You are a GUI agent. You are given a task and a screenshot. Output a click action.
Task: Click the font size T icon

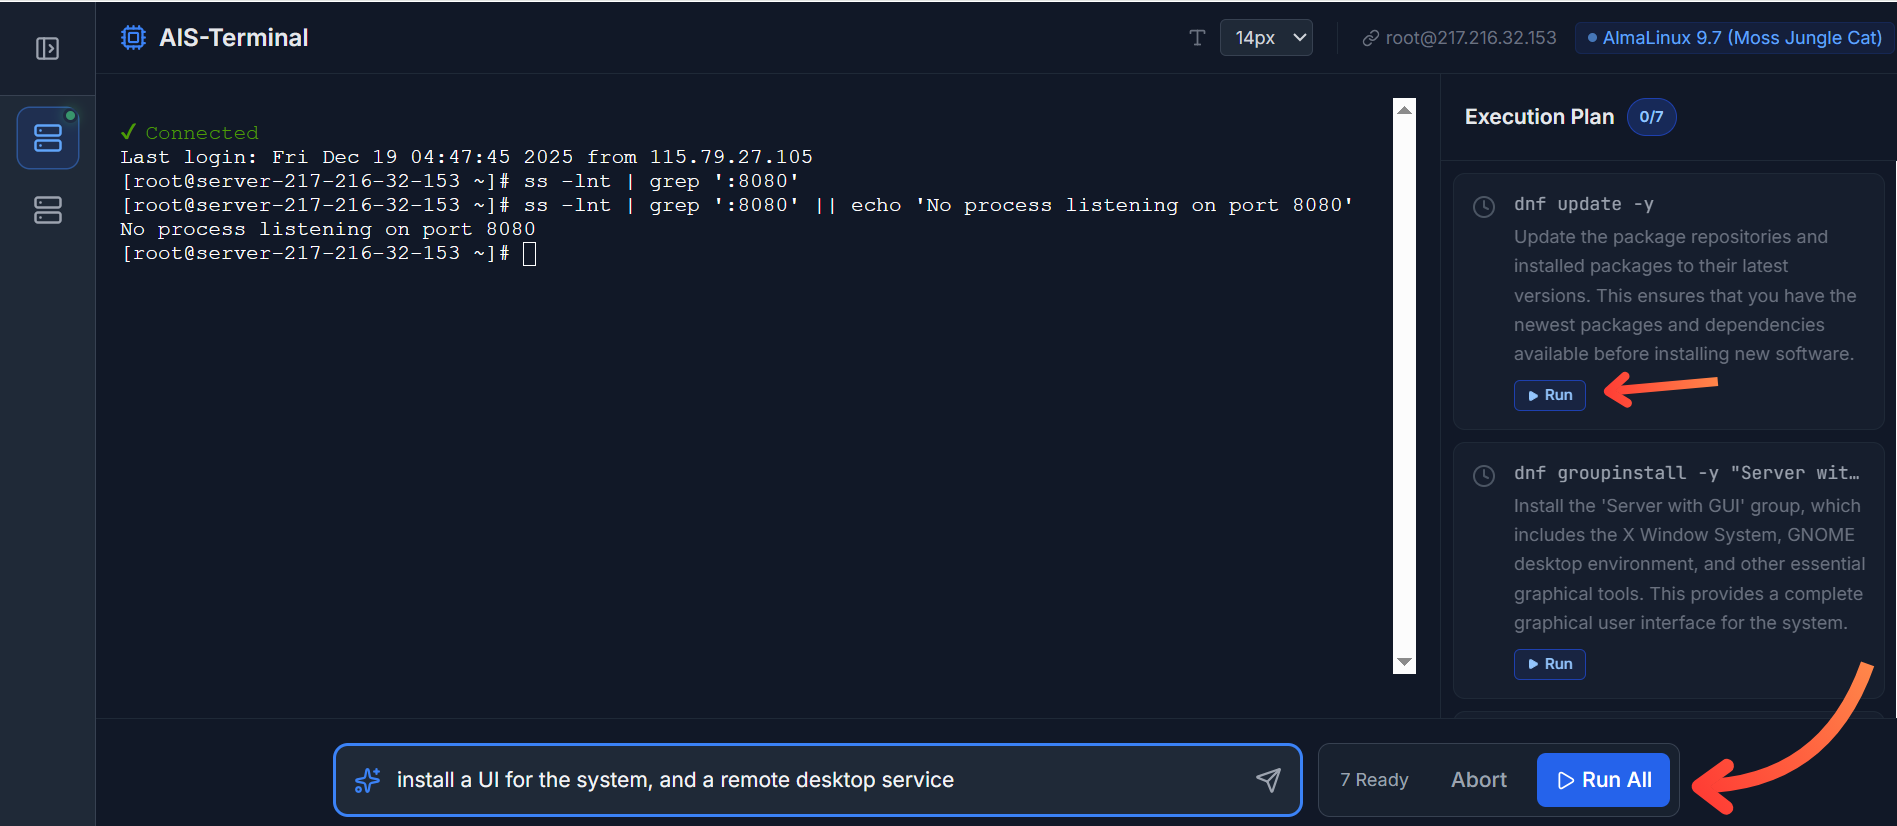point(1197,38)
